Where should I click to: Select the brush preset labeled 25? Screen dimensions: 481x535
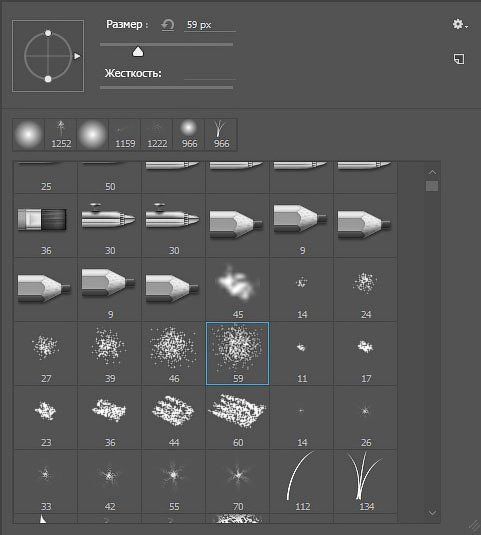pyautogui.click(x=46, y=177)
